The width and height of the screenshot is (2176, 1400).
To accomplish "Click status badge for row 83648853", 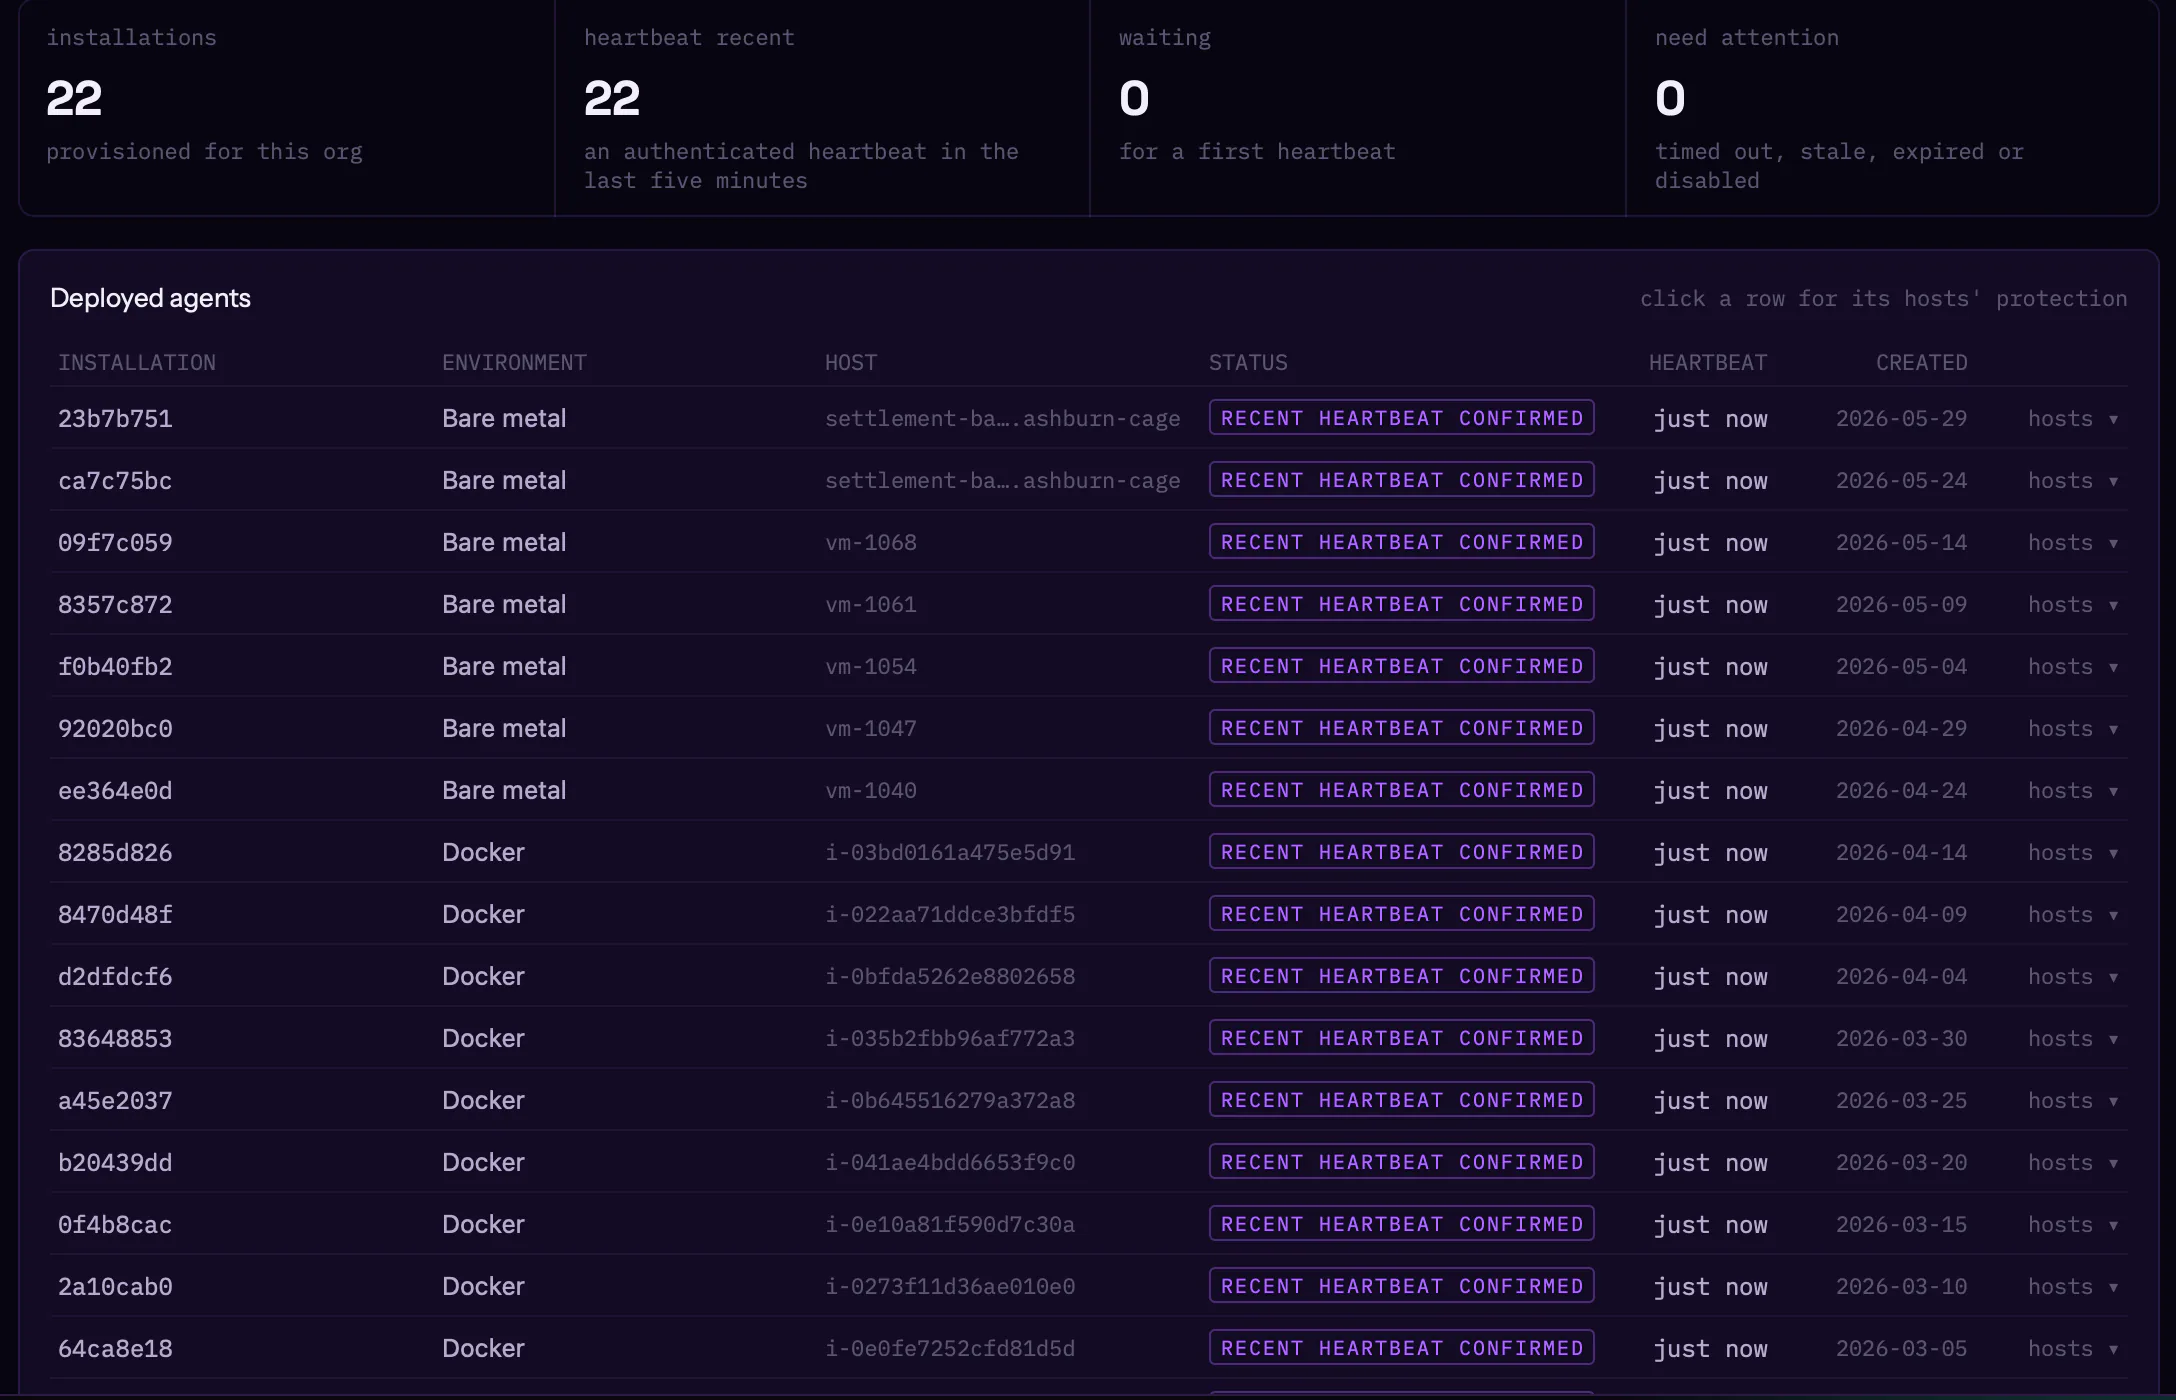I will pyautogui.click(x=1402, y=1038).
